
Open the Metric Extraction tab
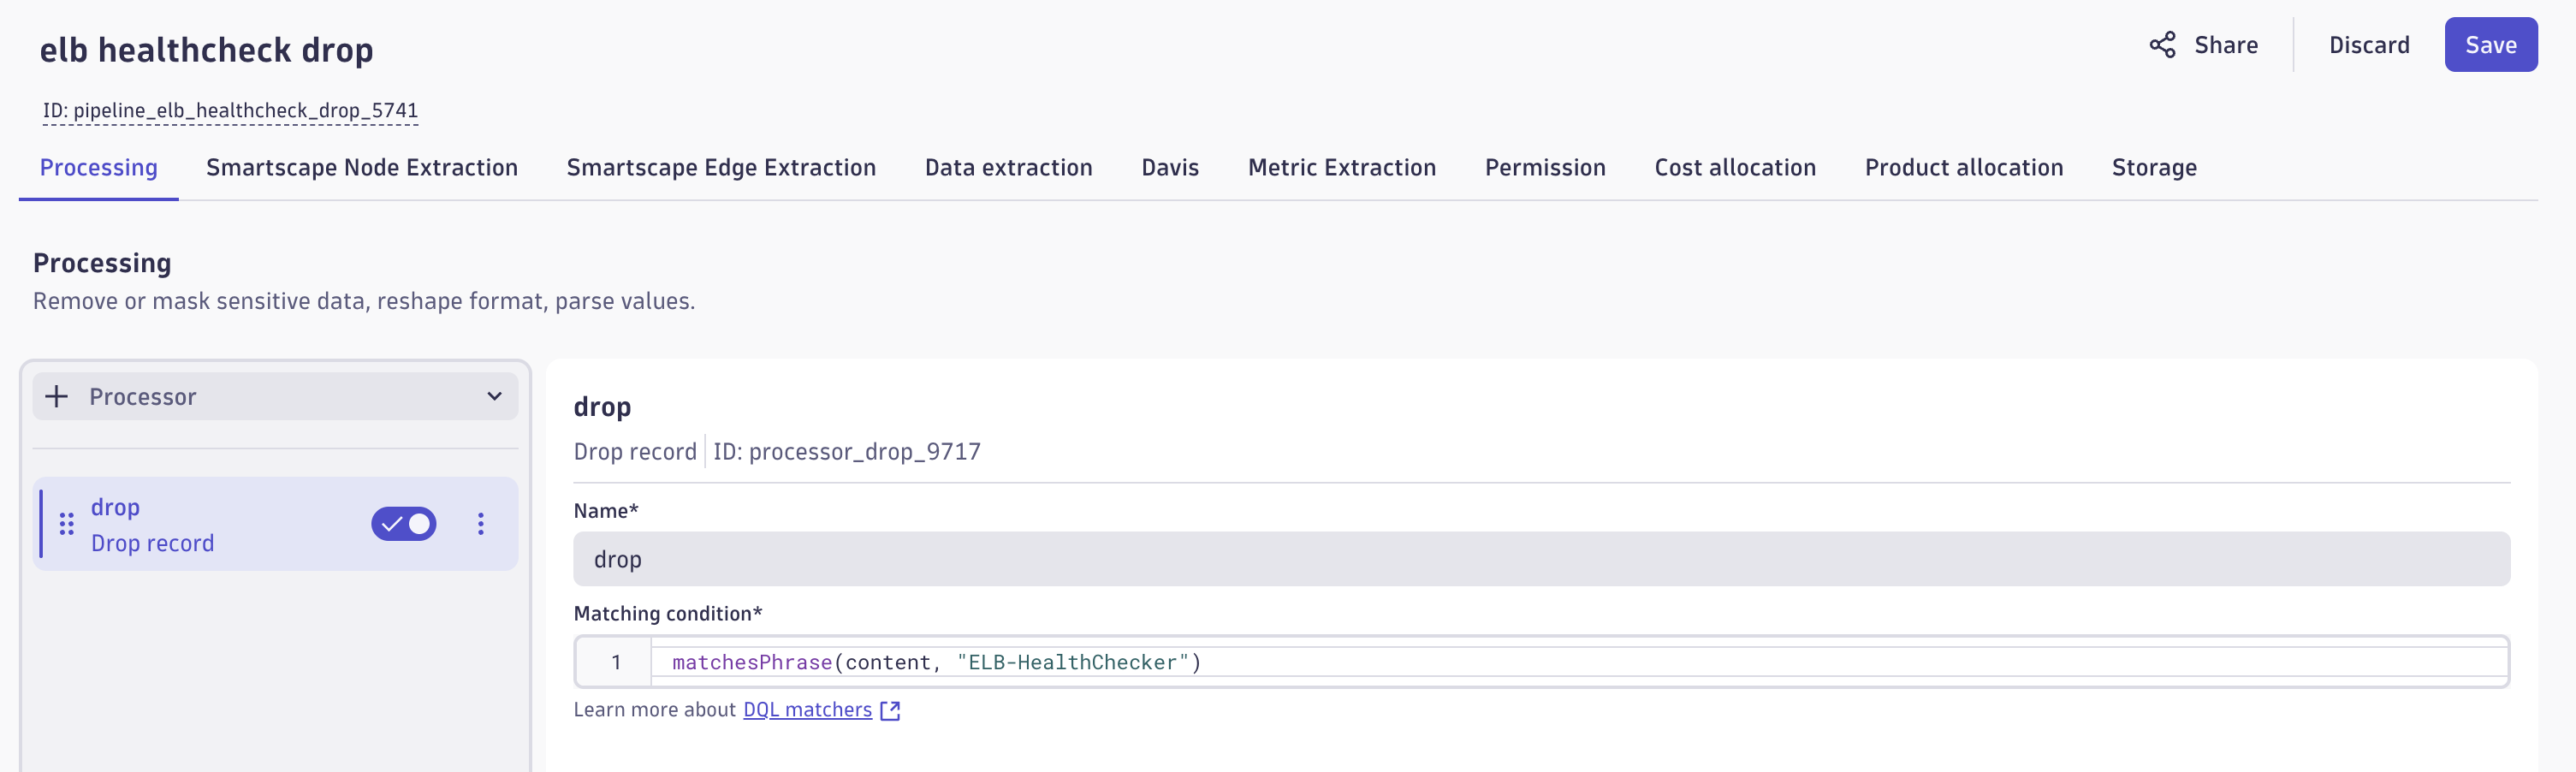[x=1341, y=167]
